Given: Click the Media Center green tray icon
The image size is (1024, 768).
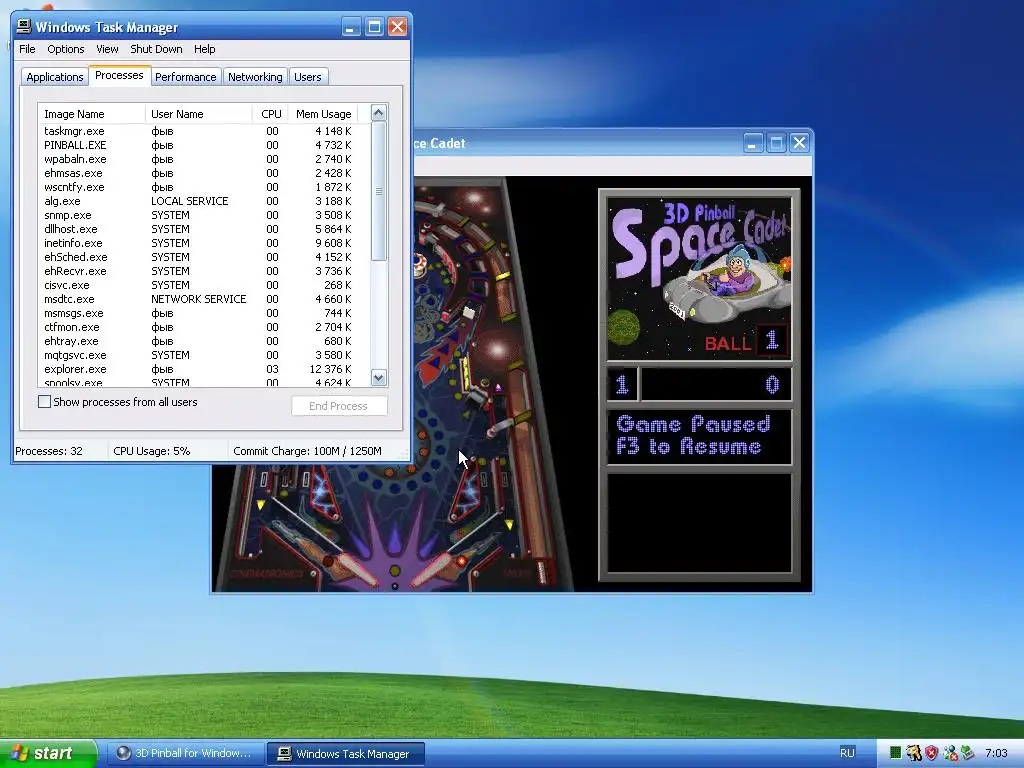Looking at the screenshot, I should click(x=967, y=753).
